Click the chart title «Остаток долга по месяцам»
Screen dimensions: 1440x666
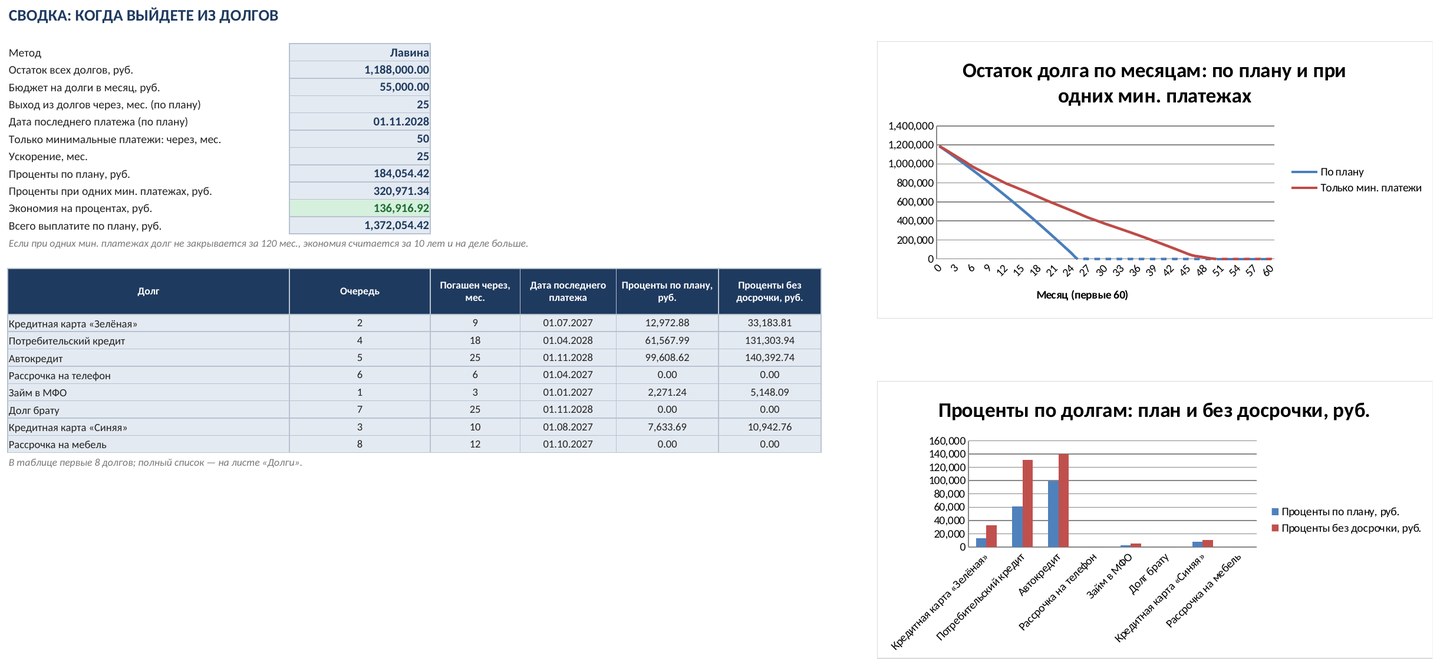point(1154,84)
